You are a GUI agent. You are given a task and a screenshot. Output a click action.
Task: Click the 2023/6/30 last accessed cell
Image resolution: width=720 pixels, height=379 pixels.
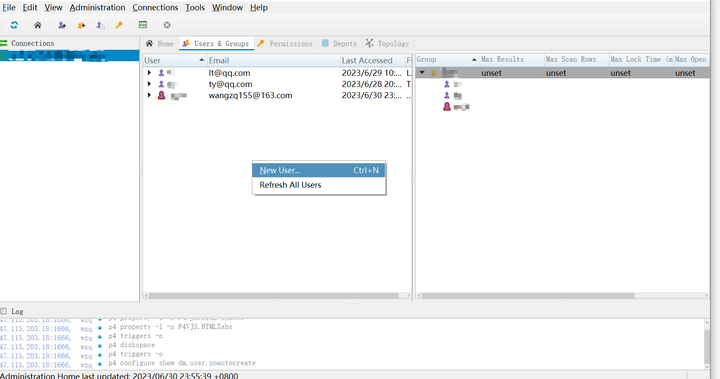371,96
